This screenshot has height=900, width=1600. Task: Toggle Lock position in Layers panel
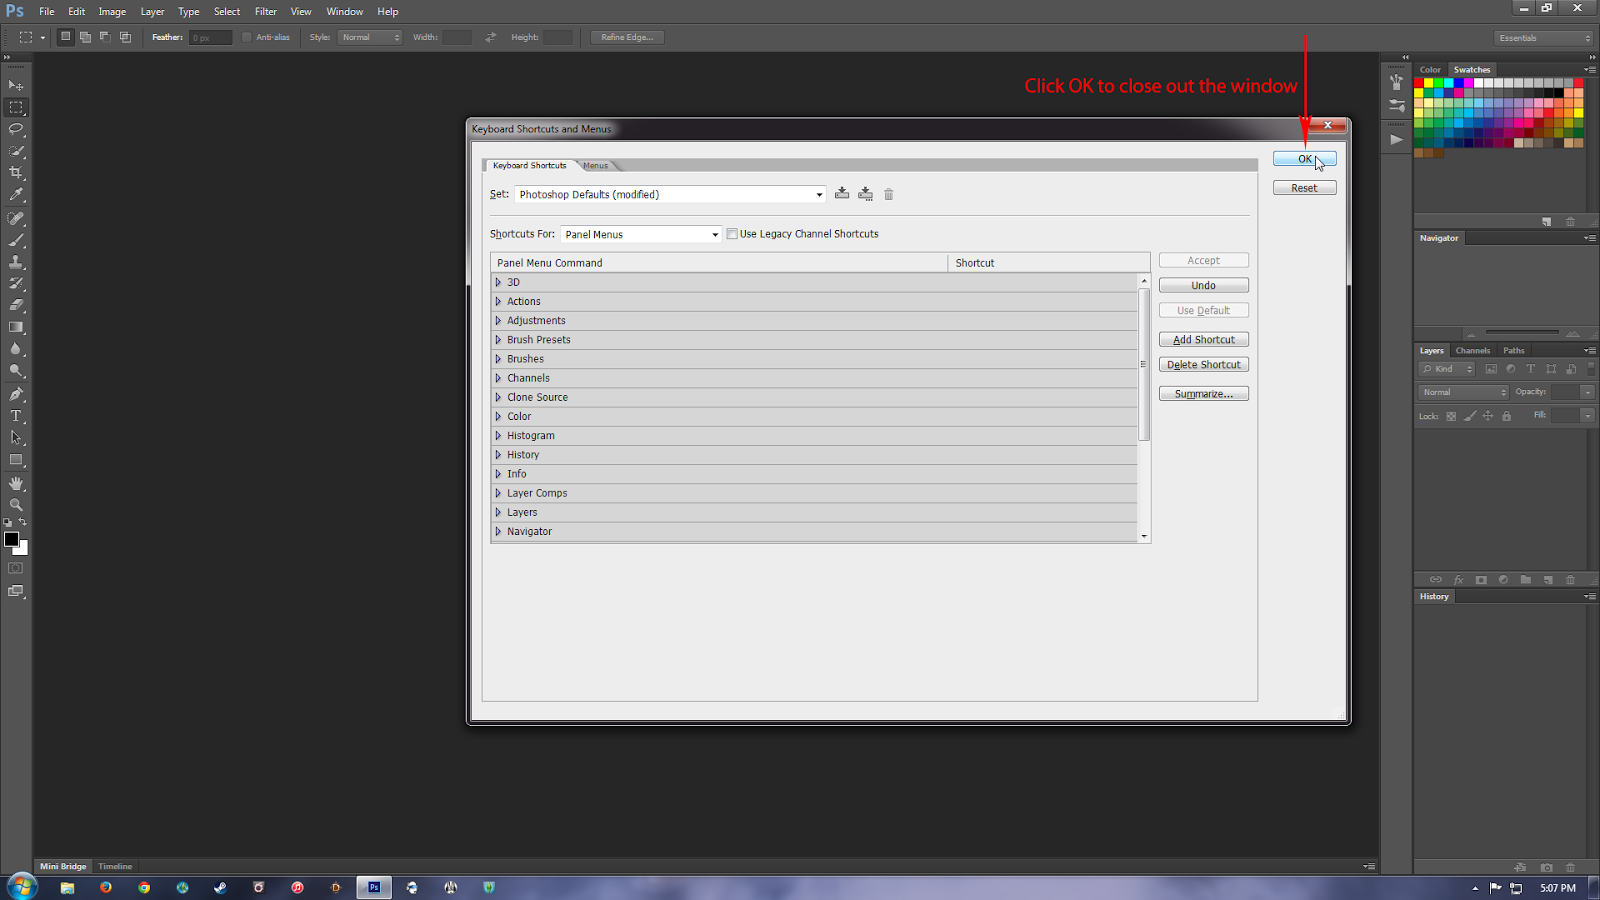(x=1488, y=416)
